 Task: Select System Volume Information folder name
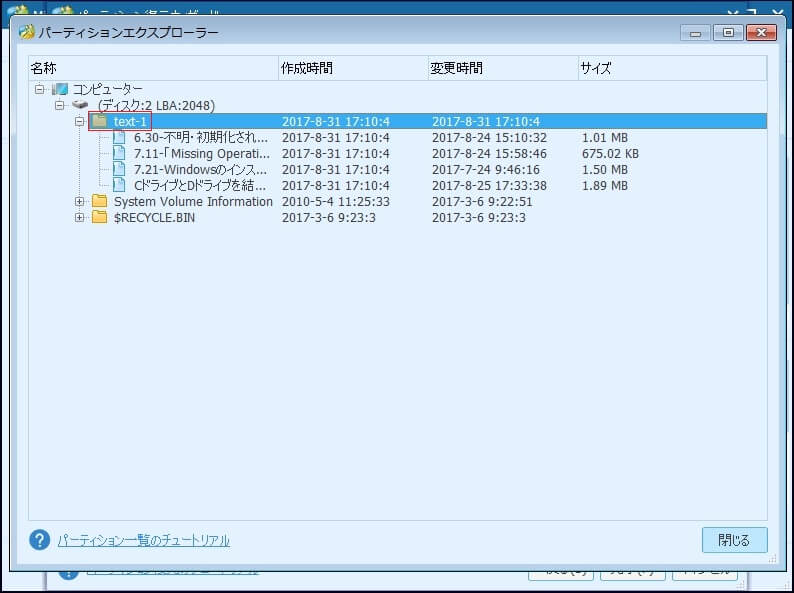[193, 202]
